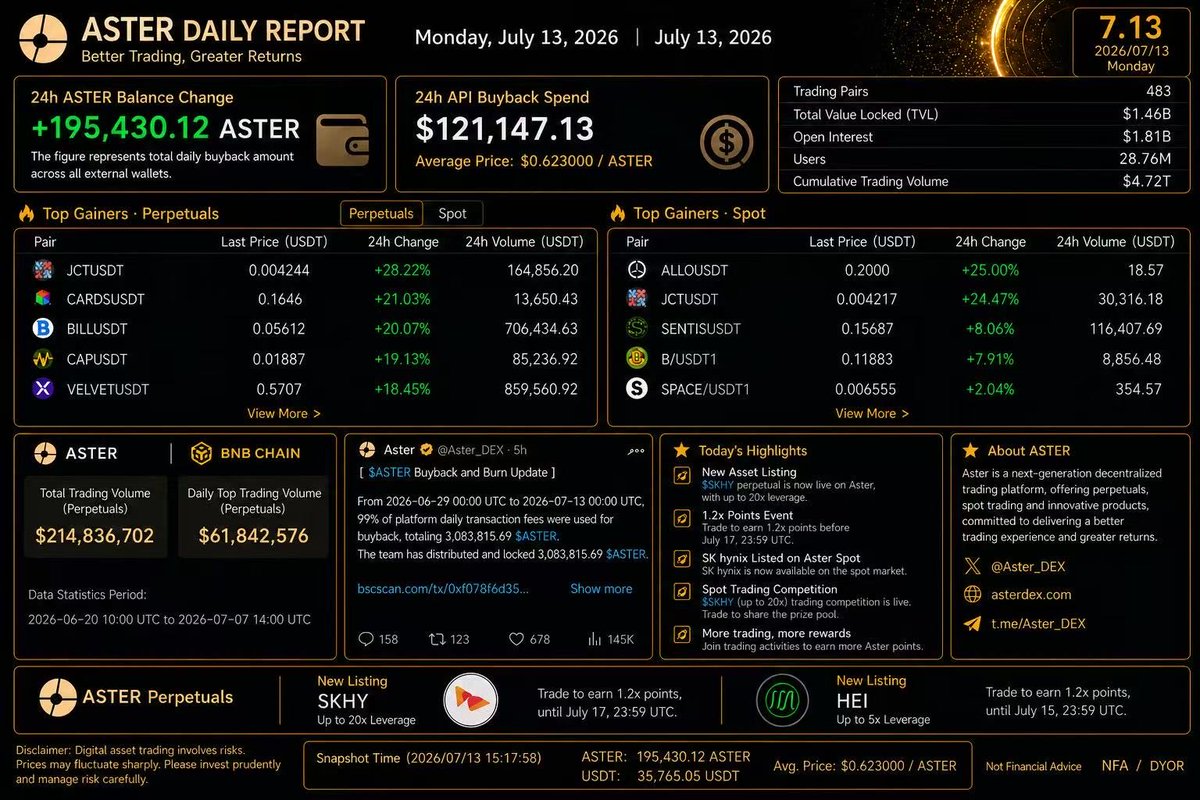The height and width of the screenshot is (800, 1200).
Task: Open the asterdex.com website link
Action: [x=1031, y=594]
